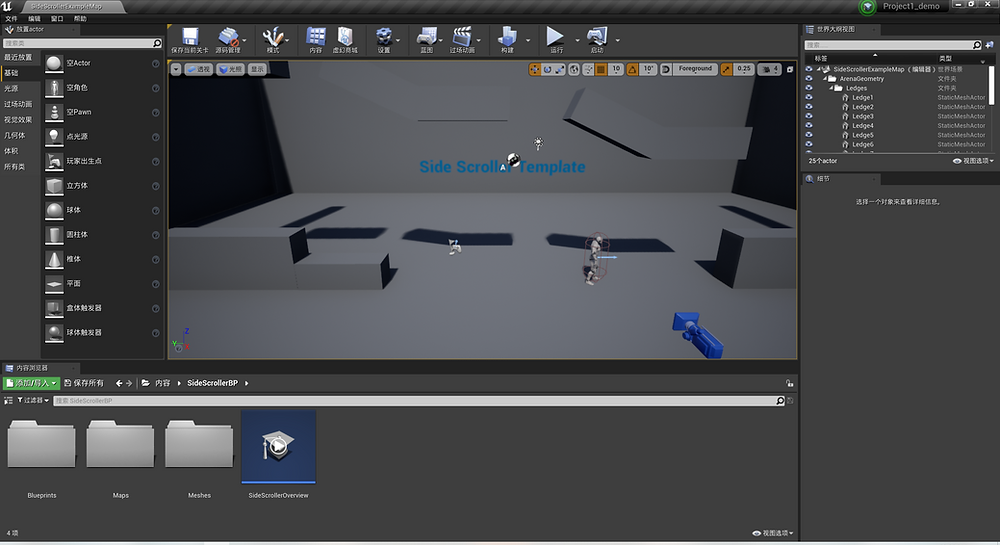Toggle visibility of Ledge4 in outliner
Image resolution: width=1000 pixels, height=545 pixels.
tap(809, 126)
